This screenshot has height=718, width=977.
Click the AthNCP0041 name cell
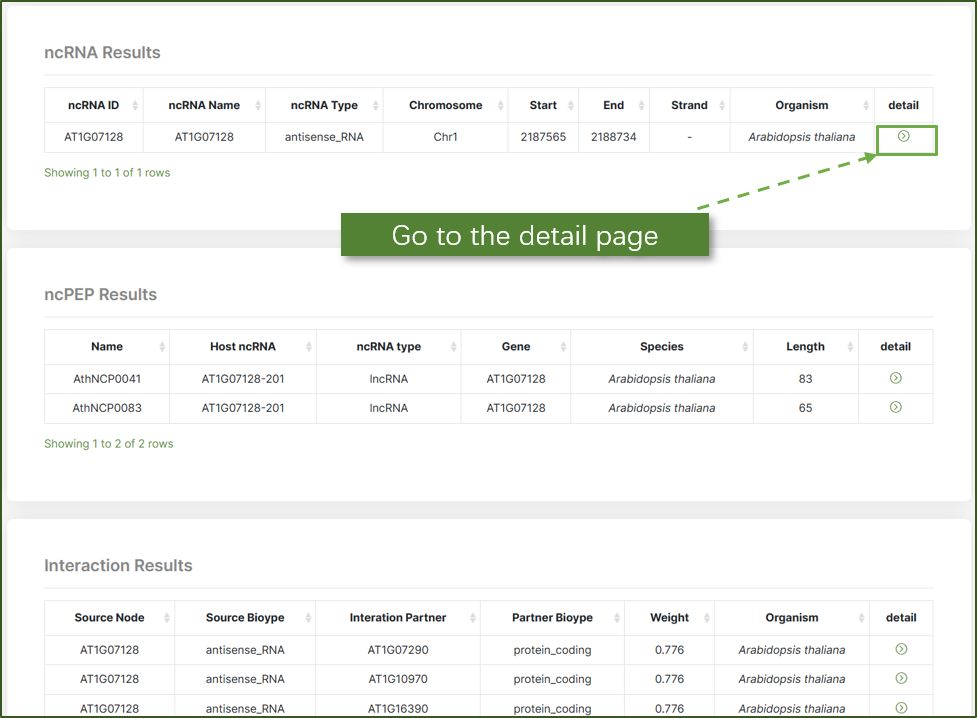[x=107, y=379]
